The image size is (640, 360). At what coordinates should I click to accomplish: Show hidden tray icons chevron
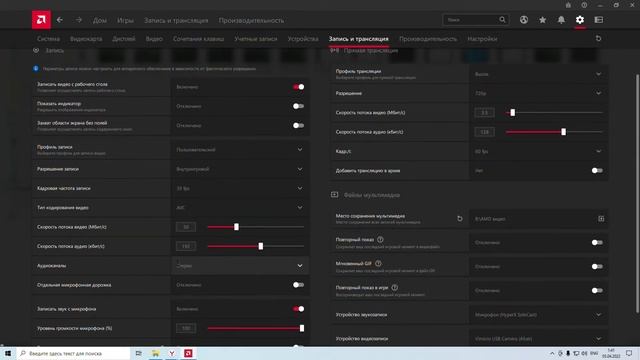tap(552, 353)
